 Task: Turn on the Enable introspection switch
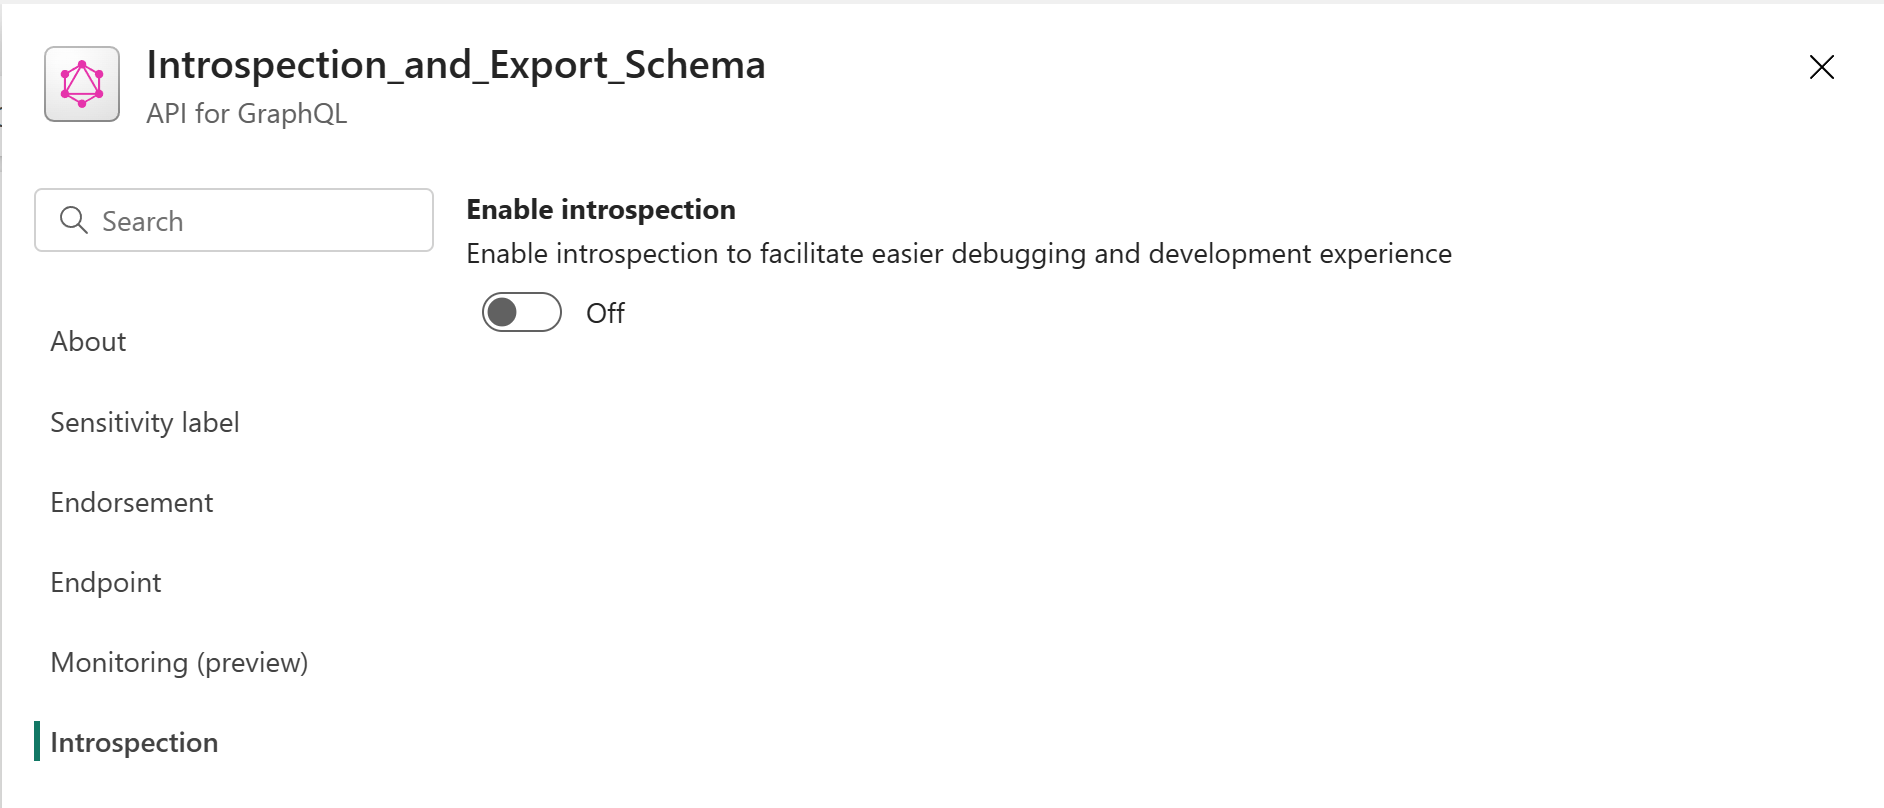click(x=522, y=312)
